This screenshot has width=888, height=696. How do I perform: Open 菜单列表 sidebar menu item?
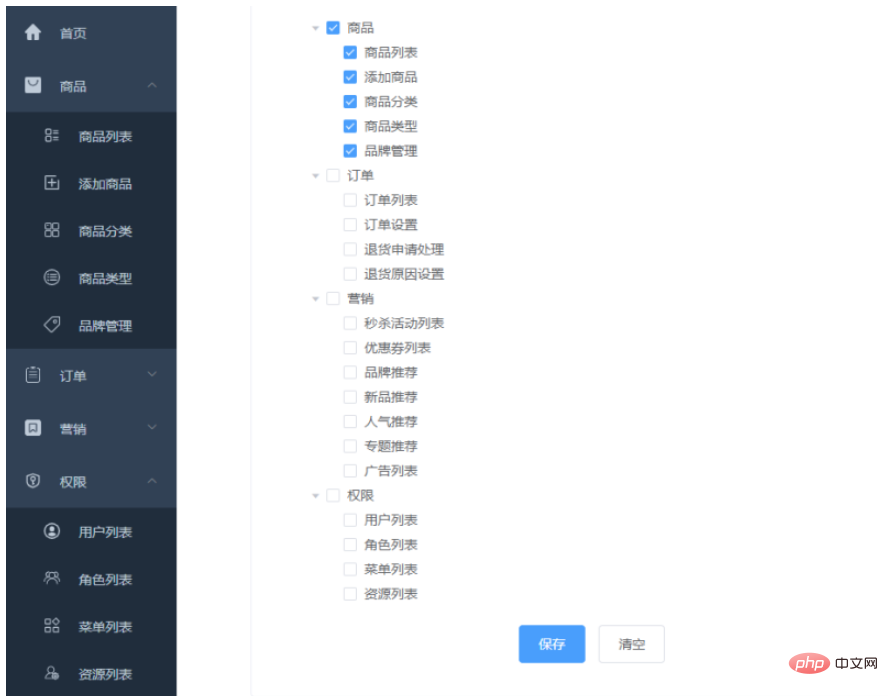coord(91,626)
